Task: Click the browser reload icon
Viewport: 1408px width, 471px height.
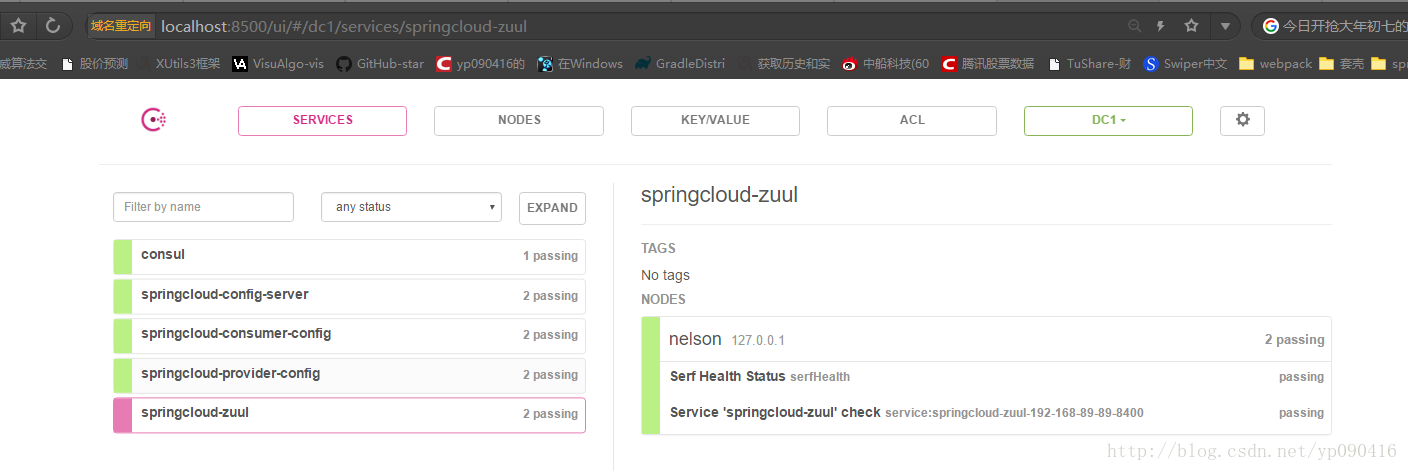Action: 53,26
